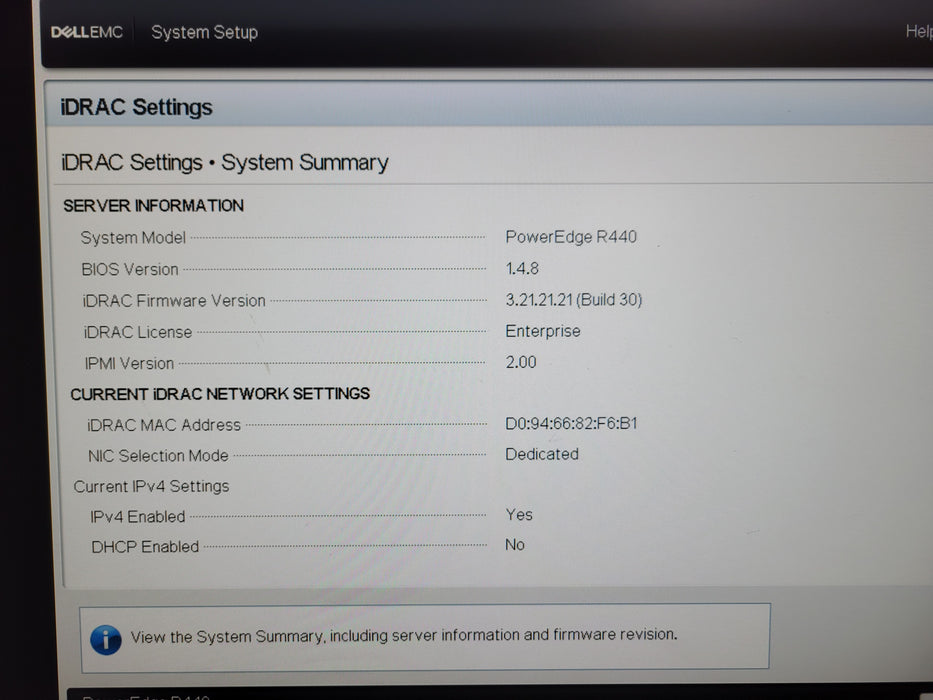This screenshot has width=933, height=700.
Task: Select the DHCP Enabled label
Action: (x=145, y=546)
